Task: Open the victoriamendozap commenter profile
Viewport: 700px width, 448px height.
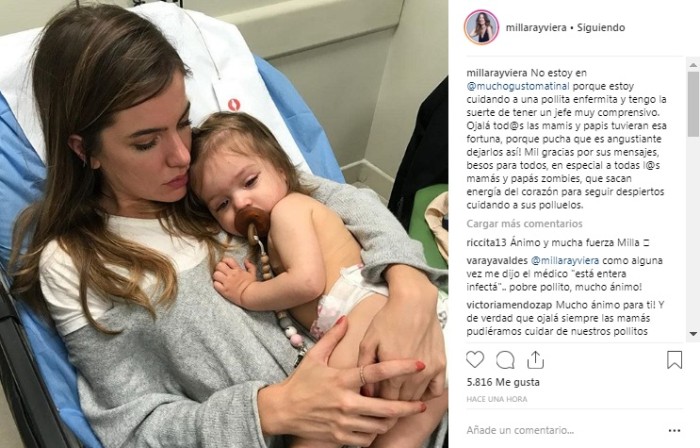Action: (509, 305)
